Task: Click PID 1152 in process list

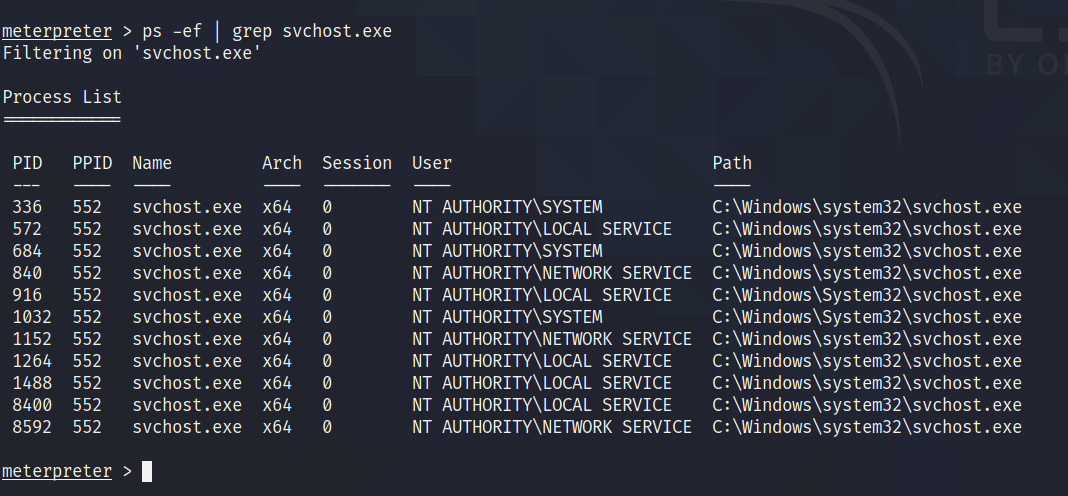Action: pos(32,339)
